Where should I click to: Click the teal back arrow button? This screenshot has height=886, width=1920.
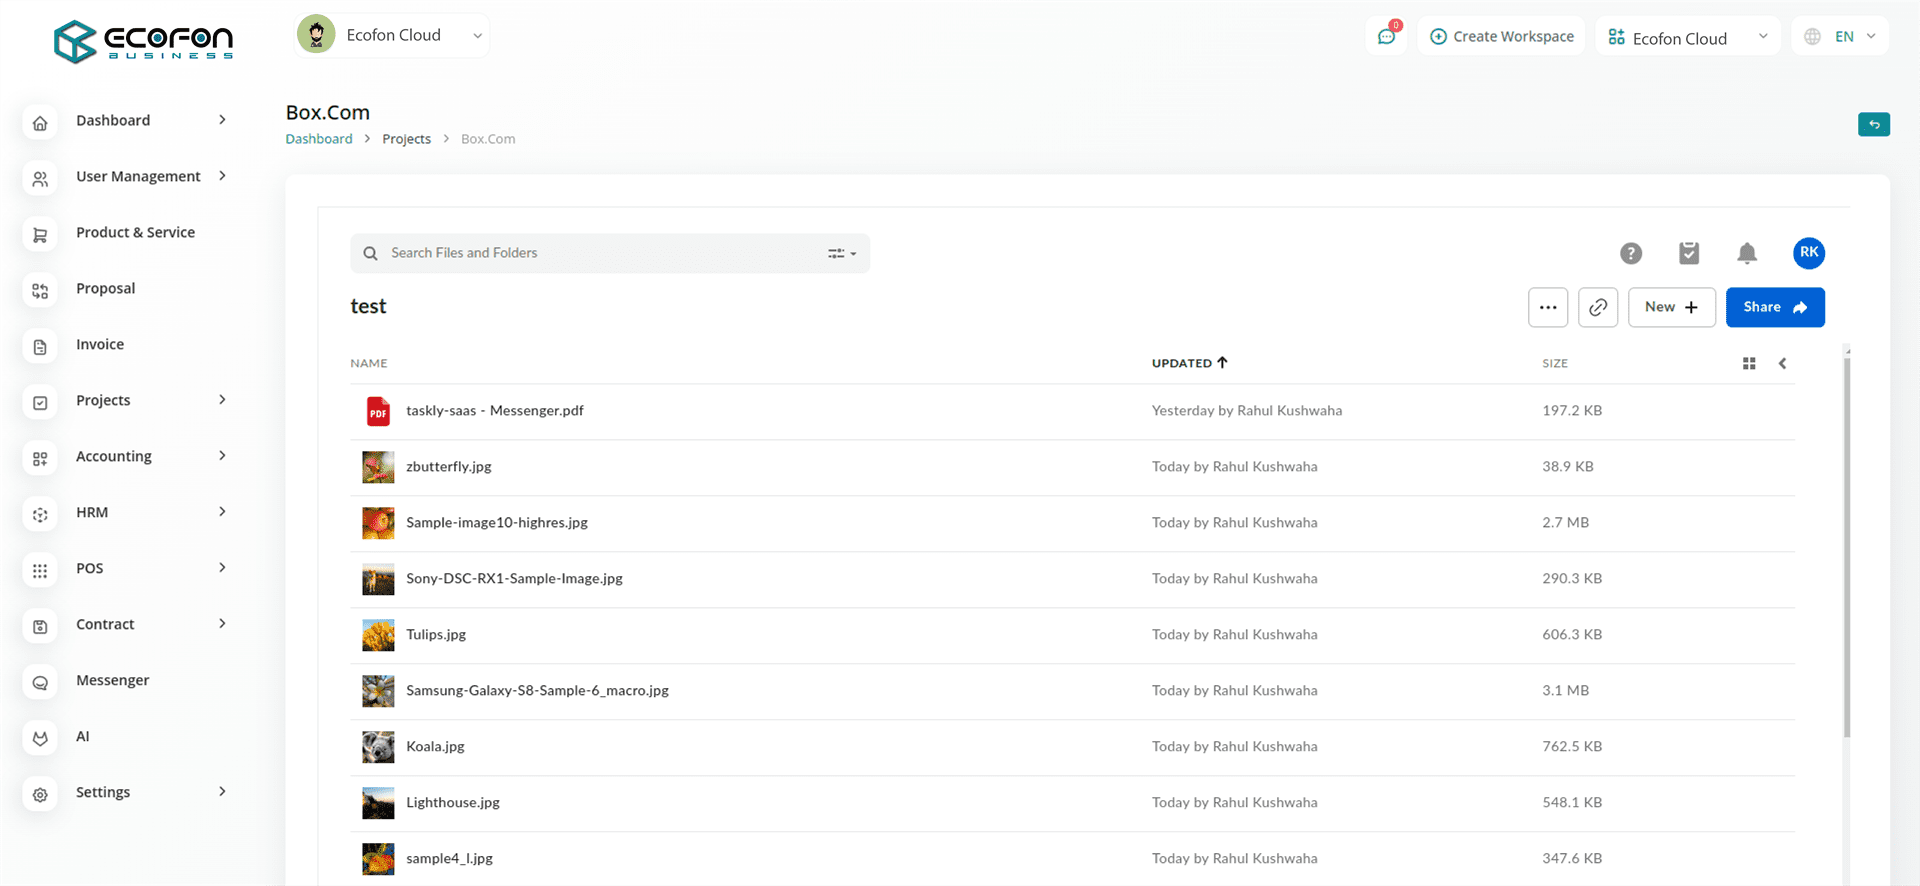[1874, 124]
